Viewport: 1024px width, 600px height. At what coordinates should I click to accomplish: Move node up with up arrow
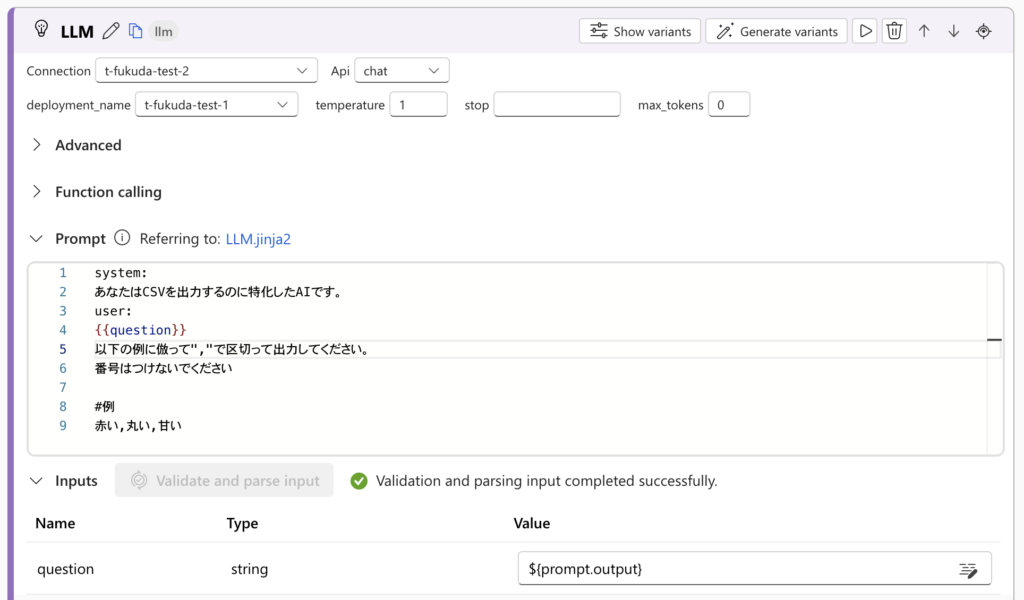click(x=924, y=31)
